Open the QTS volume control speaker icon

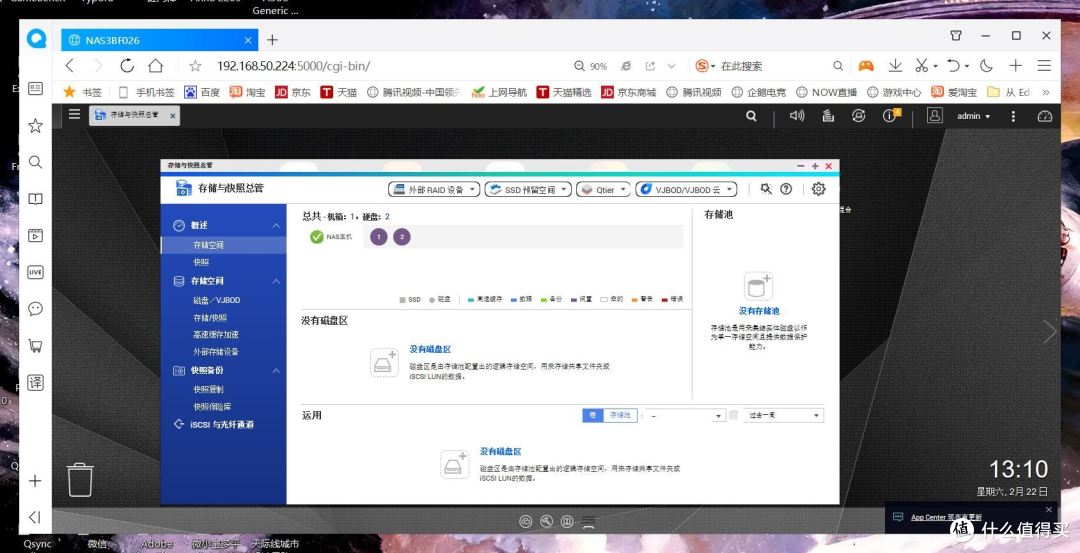point(797,116)
